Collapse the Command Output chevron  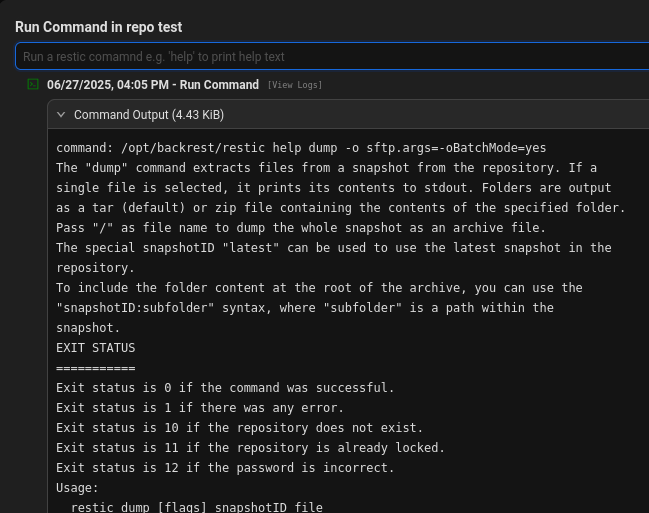(x=61, y=115)
